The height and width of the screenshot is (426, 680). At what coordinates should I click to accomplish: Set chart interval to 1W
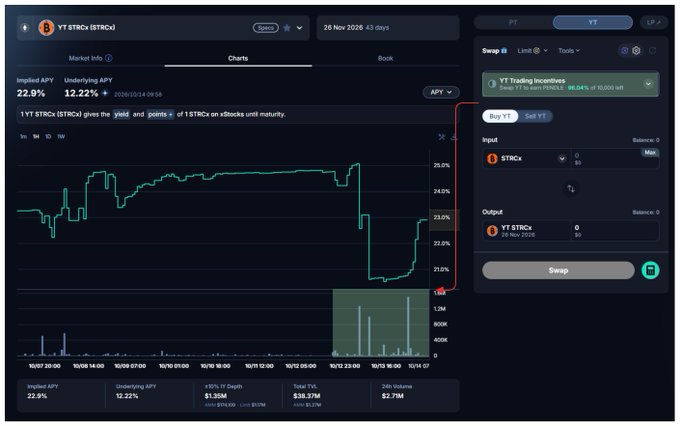click(x=61, y=137)
